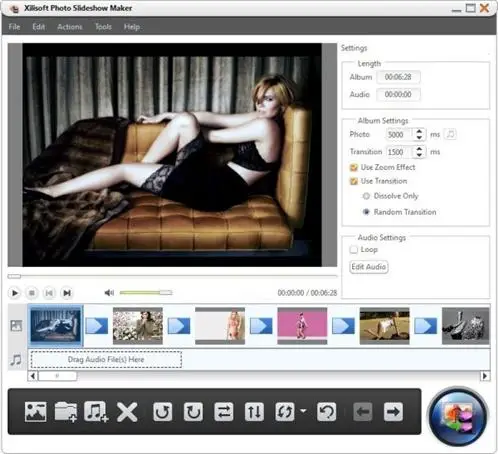Flip photo vertically with the toolbar icon
498x454 pixels.
pyautogui.click(x=254, y=412)
